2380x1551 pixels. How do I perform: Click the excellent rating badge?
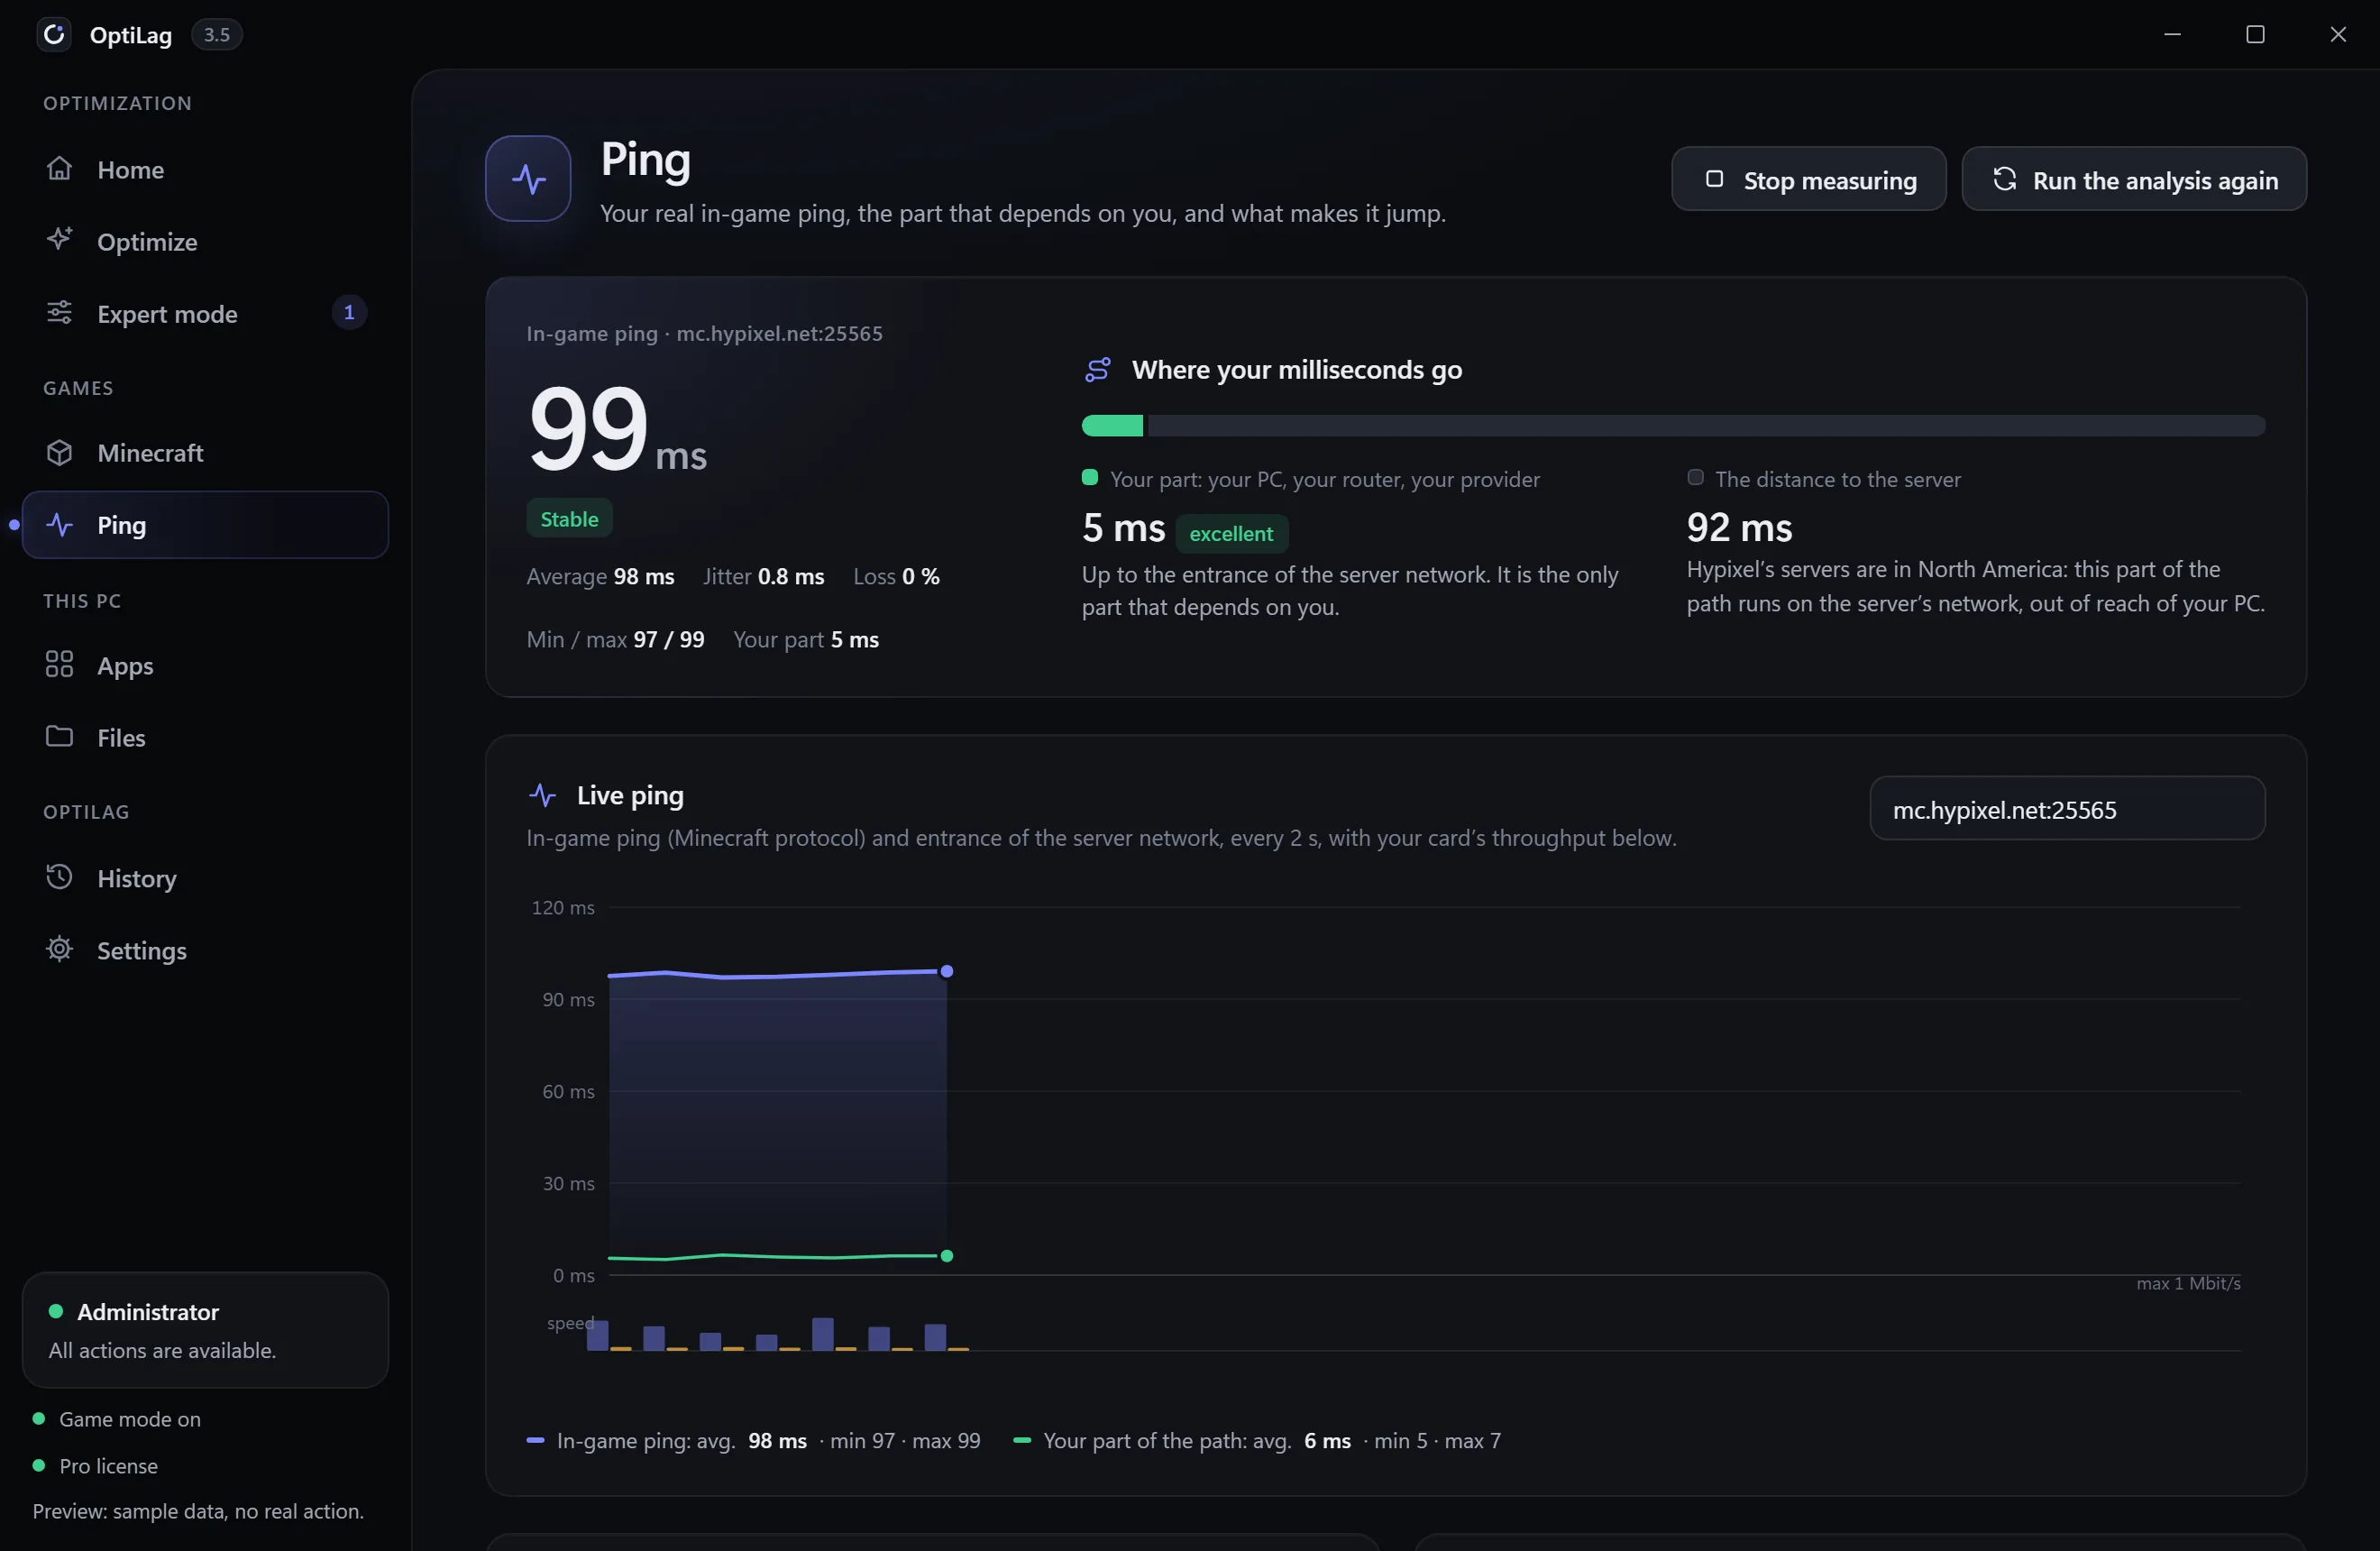tap(1231, 533)
